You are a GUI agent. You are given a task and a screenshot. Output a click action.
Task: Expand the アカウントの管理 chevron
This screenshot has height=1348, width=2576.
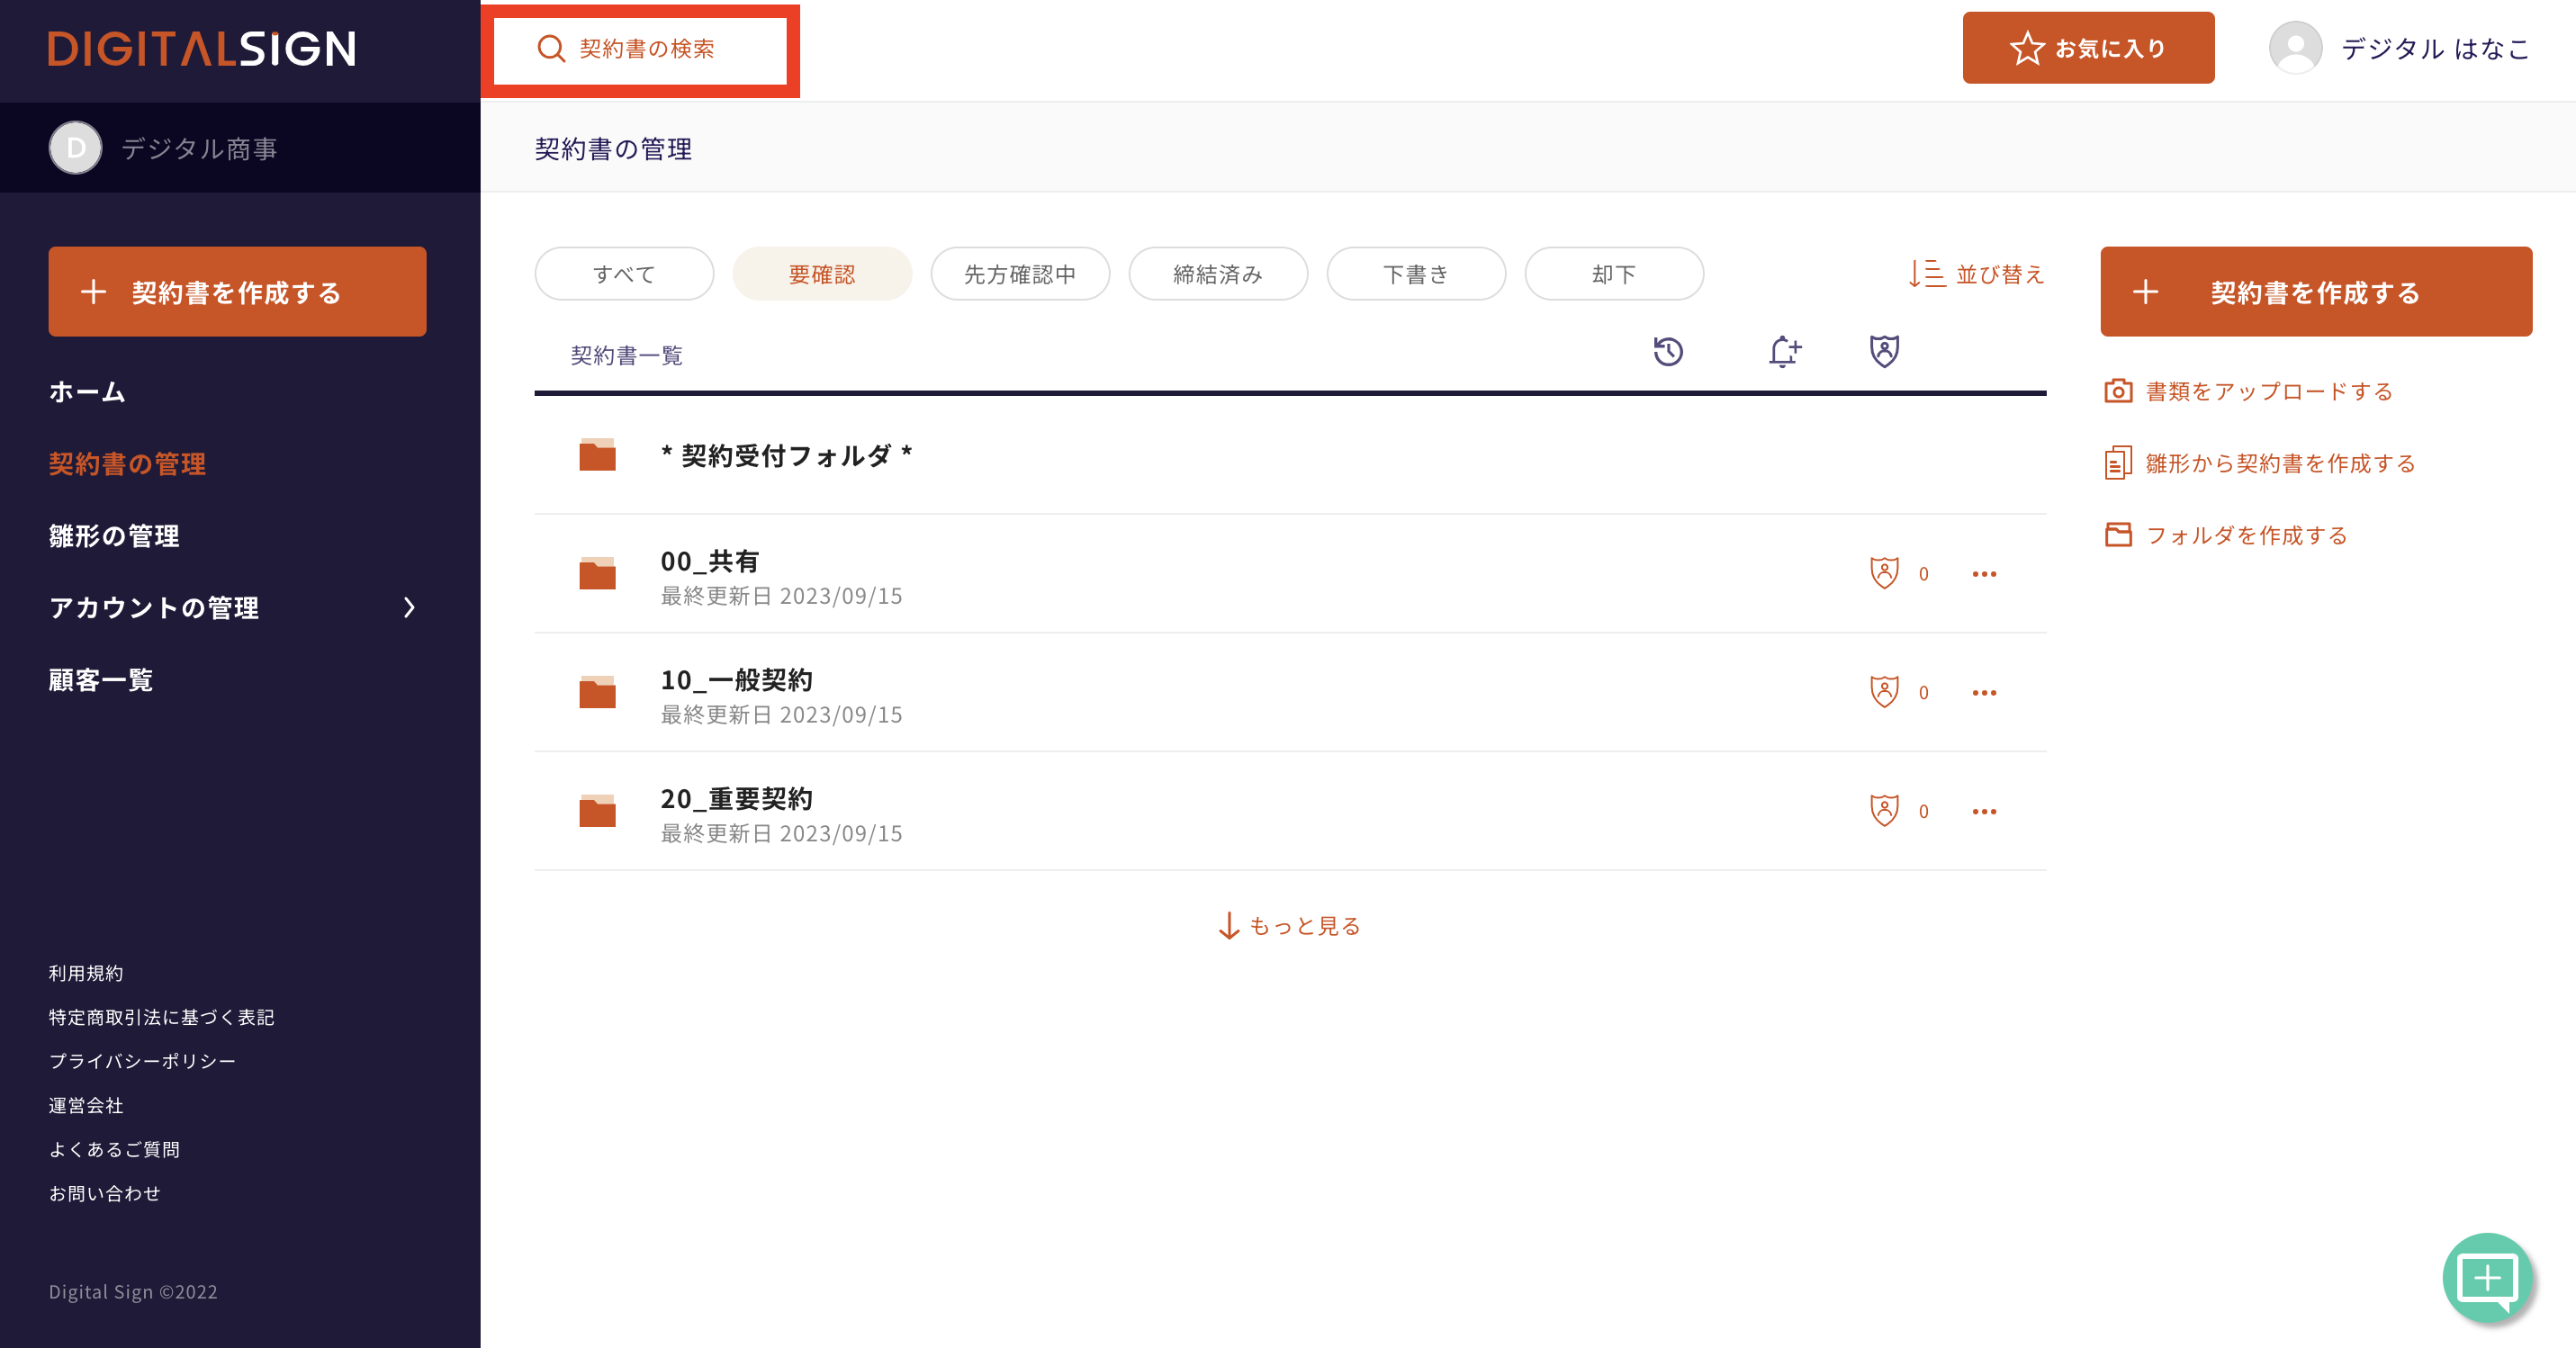pos(408,607)
